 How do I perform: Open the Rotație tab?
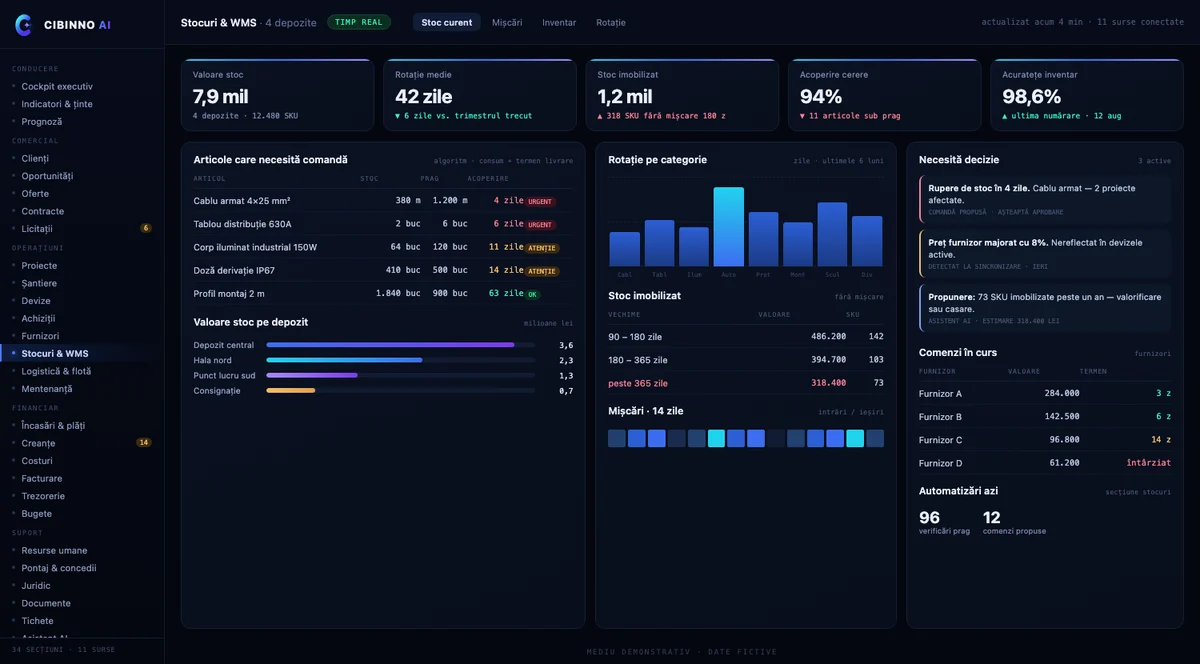point(611,22)
